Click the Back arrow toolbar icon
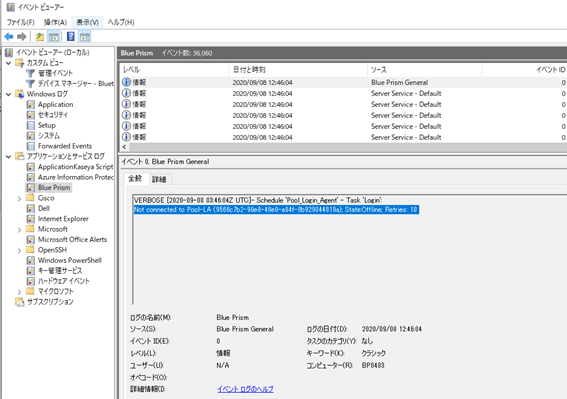 [x=9, y=37]
